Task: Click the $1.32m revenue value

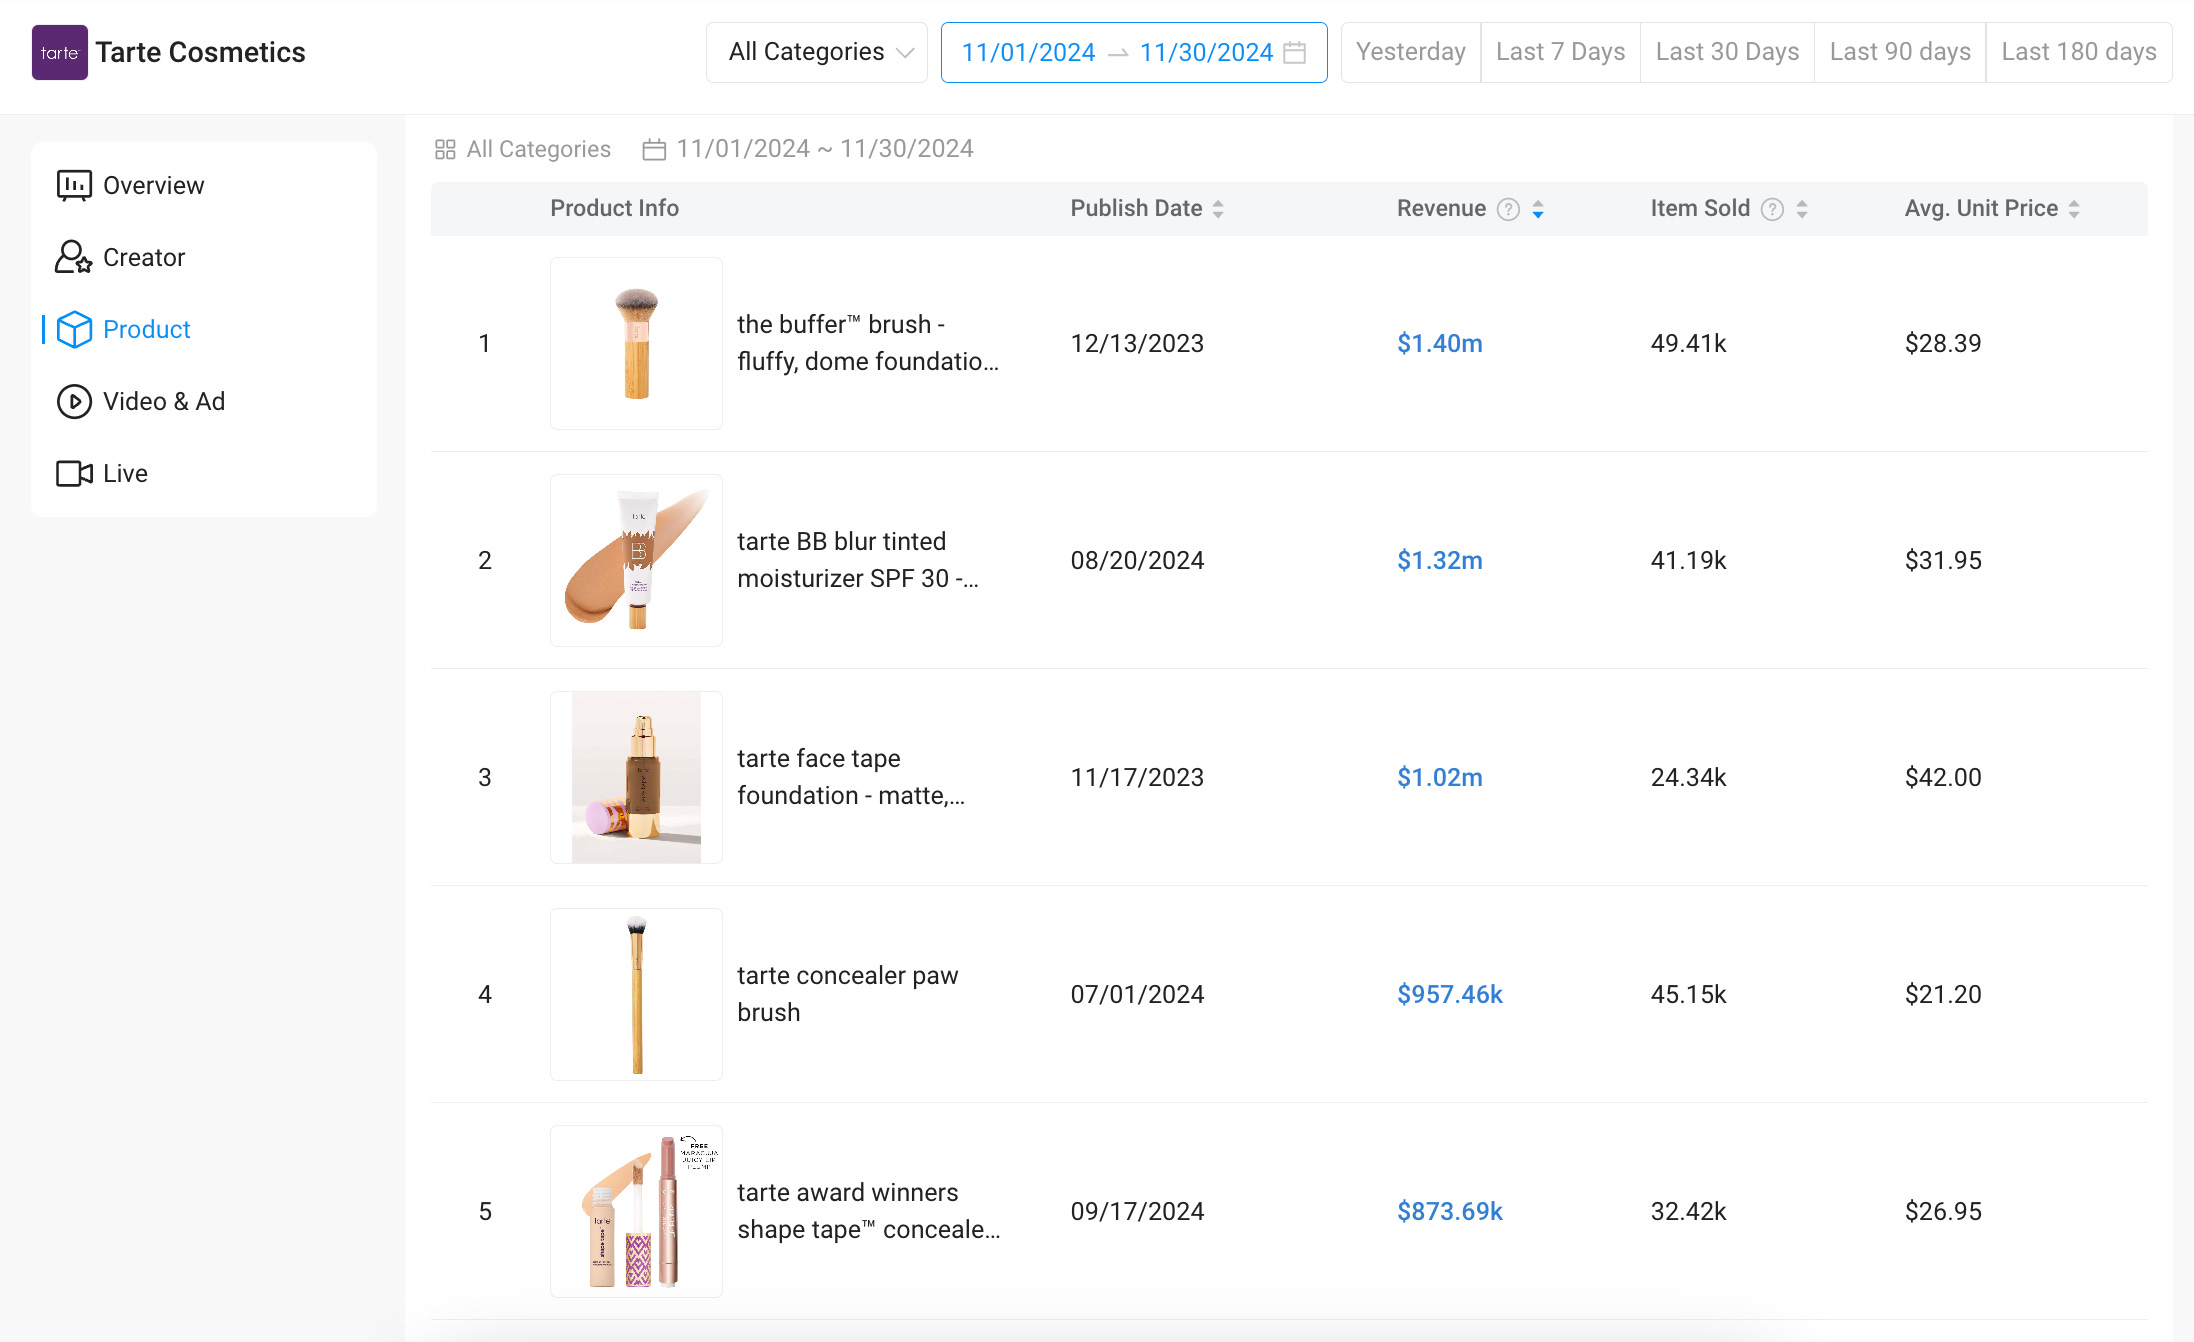Action: (x=1440, y=560)
